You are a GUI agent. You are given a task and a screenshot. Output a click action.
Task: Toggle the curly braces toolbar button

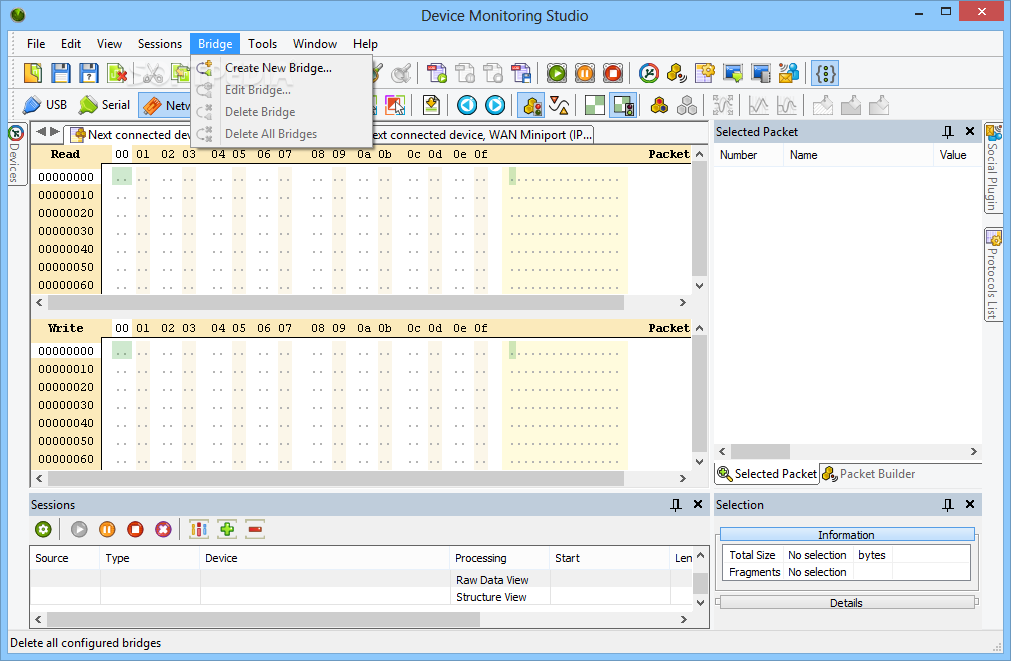pos(825,73)
